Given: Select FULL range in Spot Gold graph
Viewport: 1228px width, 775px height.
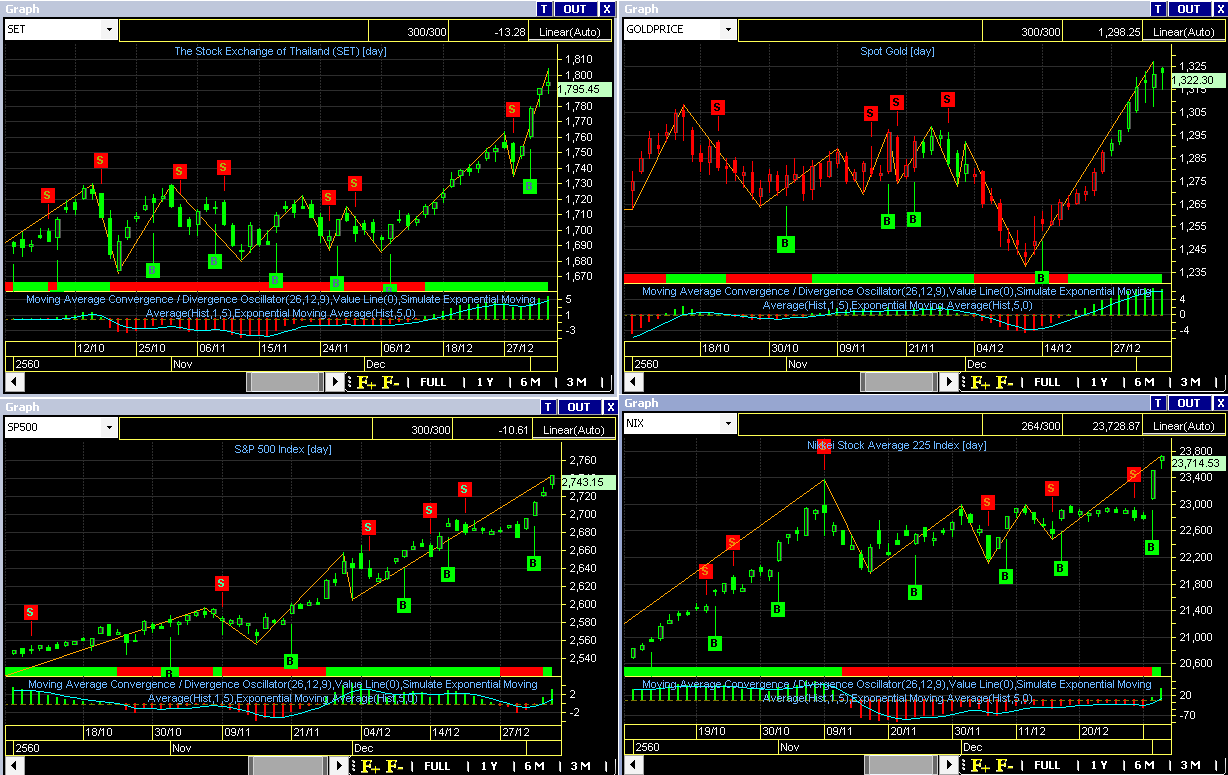Looking at the screenshot, I should click(1047, 382).
